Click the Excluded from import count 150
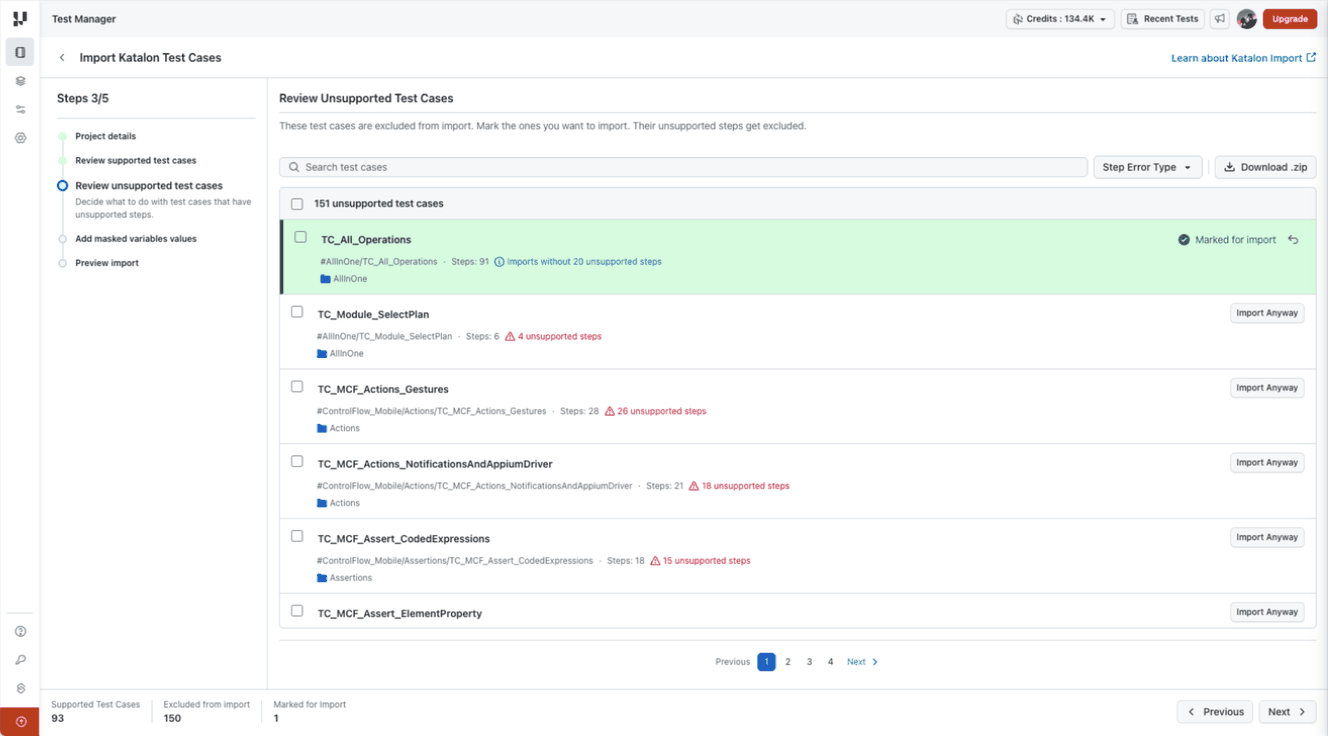 coord(172,718)
